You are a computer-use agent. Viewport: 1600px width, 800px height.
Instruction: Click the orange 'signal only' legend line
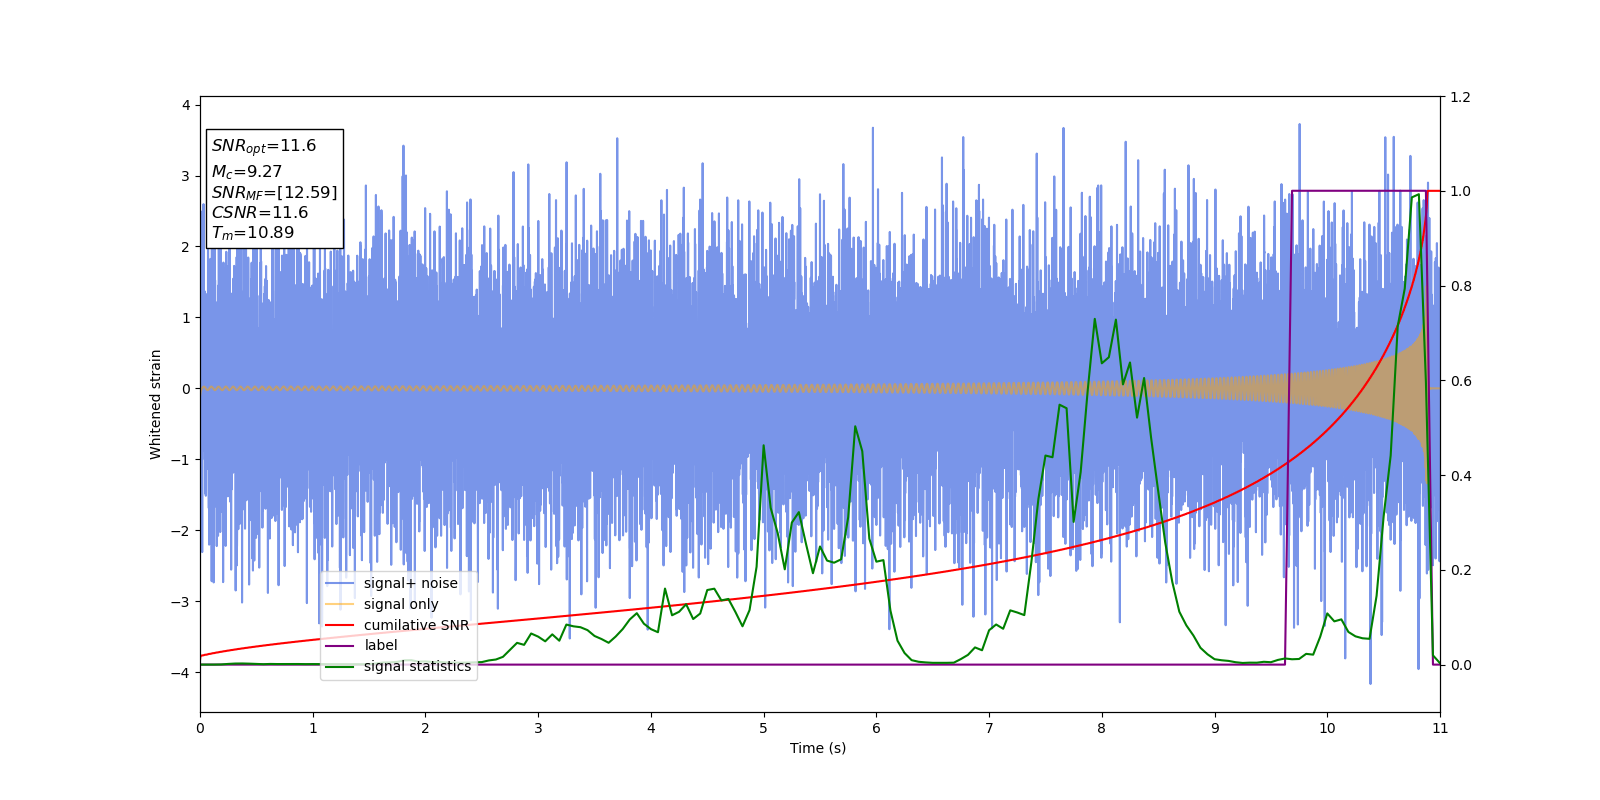point(340,604)
